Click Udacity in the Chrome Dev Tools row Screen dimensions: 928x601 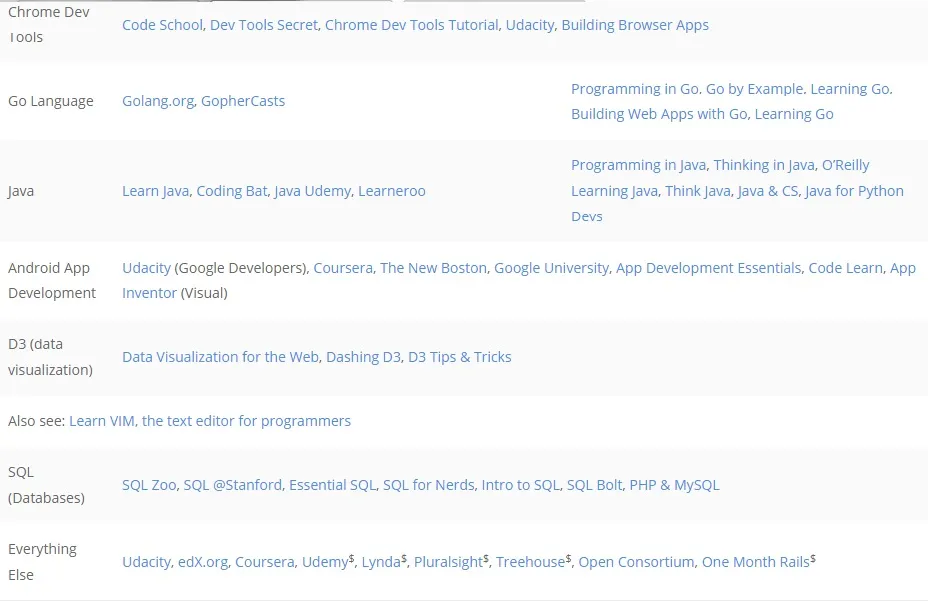click(x=530, y=25)
